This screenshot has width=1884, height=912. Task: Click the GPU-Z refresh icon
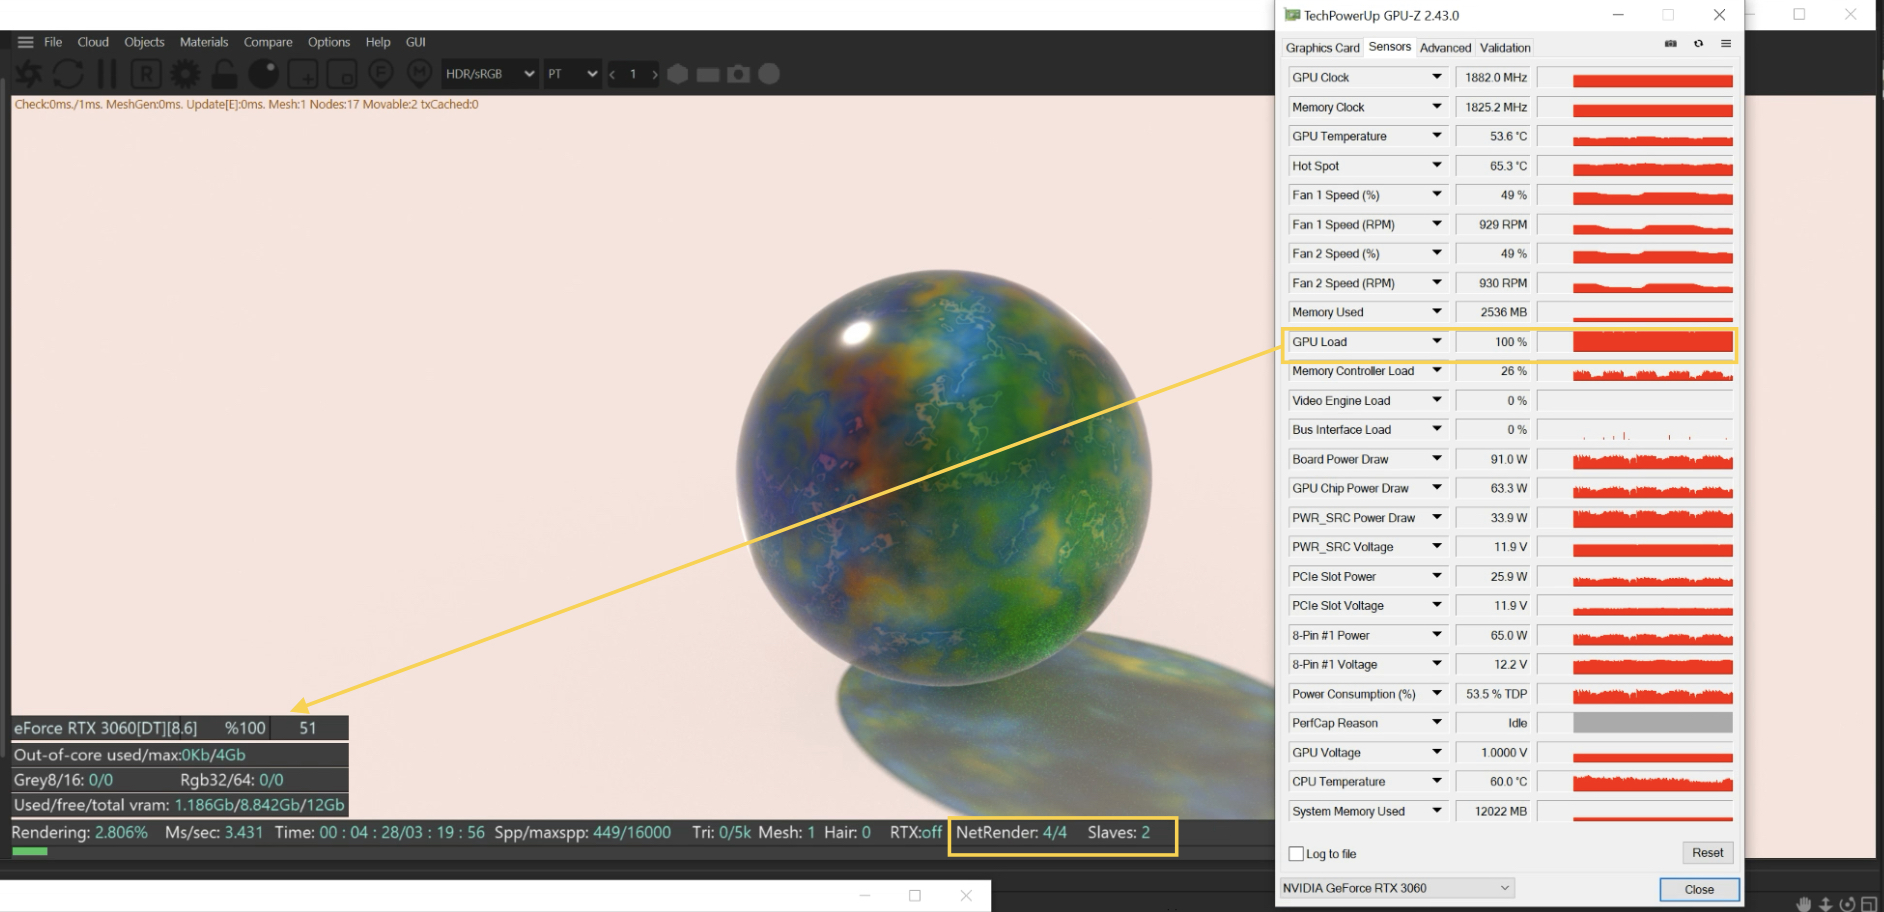pos(1698,44)
